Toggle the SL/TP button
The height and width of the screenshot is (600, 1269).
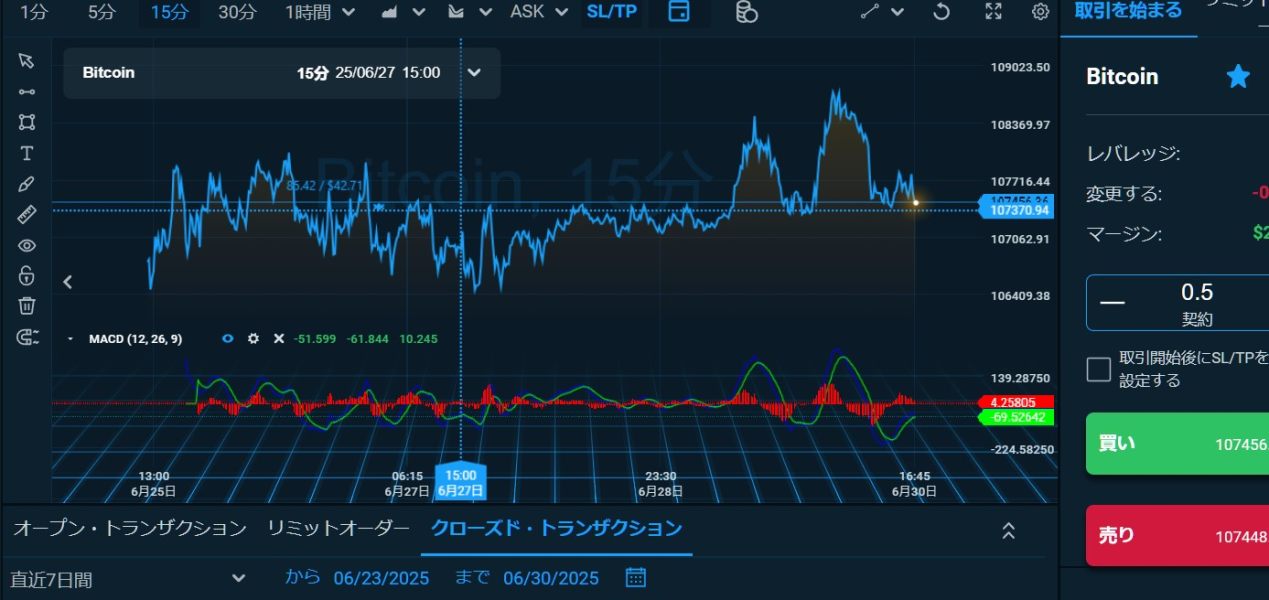click(612, 12)
